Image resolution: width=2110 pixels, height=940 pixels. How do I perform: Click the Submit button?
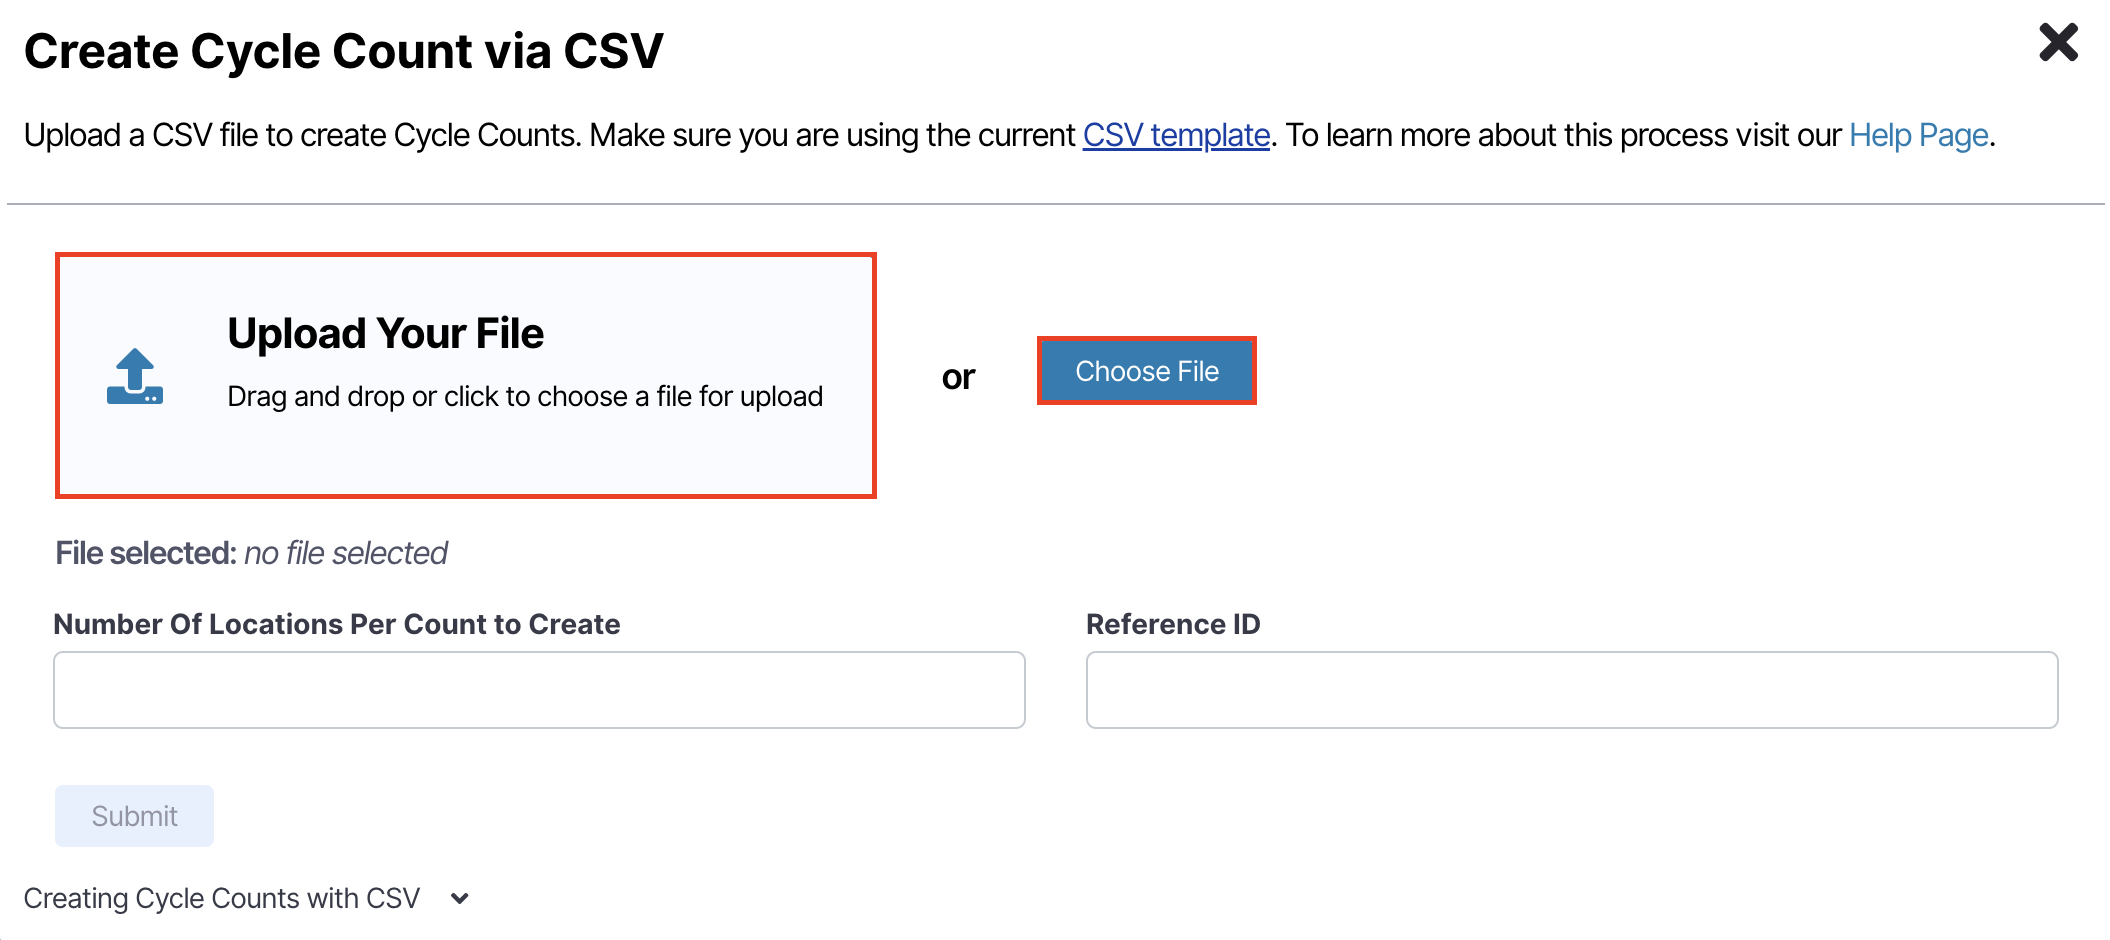134,816
